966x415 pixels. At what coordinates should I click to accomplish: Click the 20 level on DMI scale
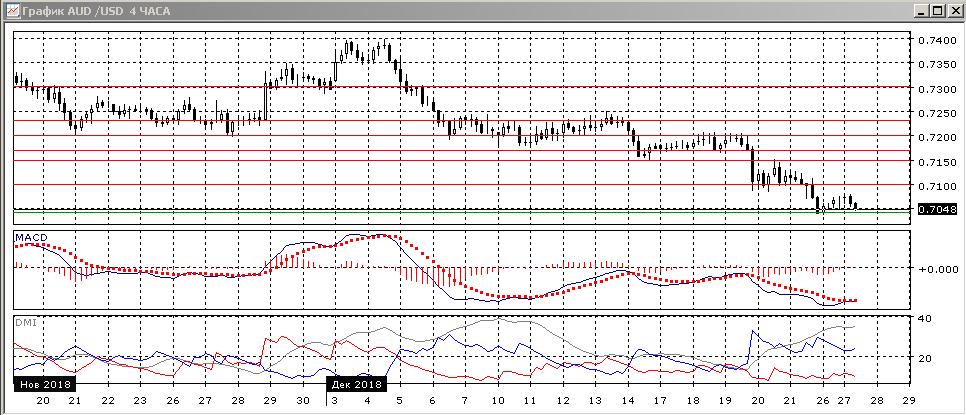click(x=927, y=358)
